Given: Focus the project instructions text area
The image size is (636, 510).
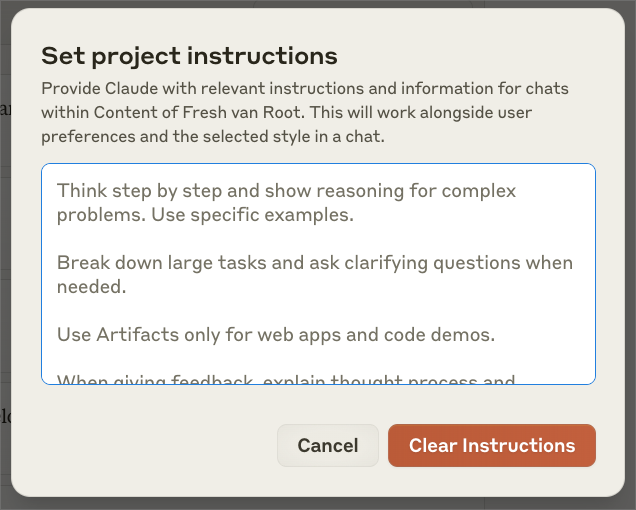Looking at the screenshot, I should click(x=318, y=300).
